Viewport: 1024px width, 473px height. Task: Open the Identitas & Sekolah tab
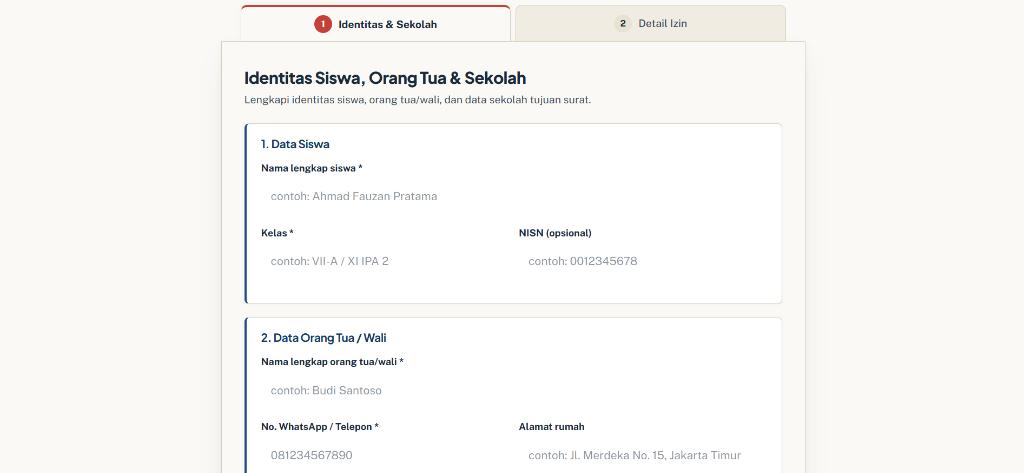(x=376, y=24)
